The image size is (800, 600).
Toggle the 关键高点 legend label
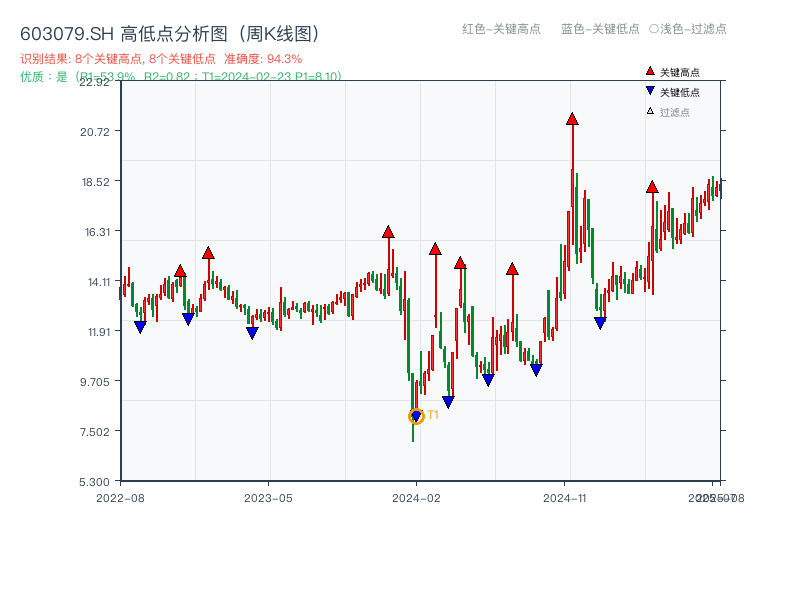click(x=680, y=72)
